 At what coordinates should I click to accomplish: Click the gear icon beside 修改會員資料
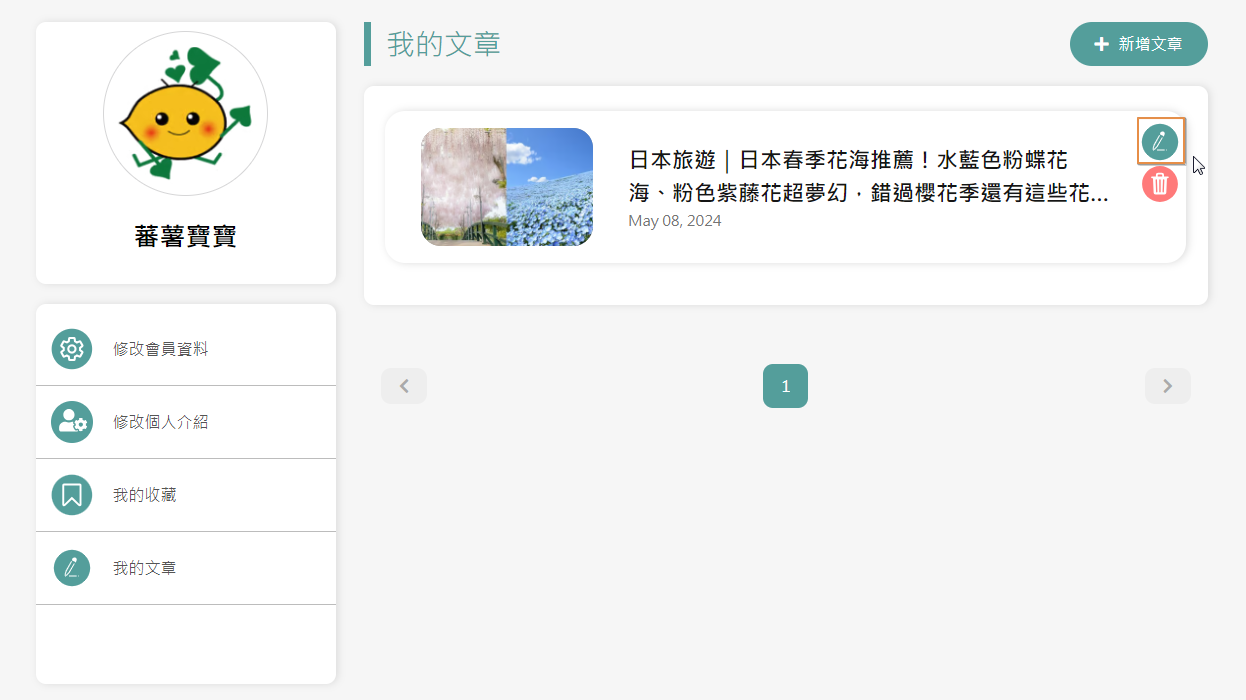point(71,348)
